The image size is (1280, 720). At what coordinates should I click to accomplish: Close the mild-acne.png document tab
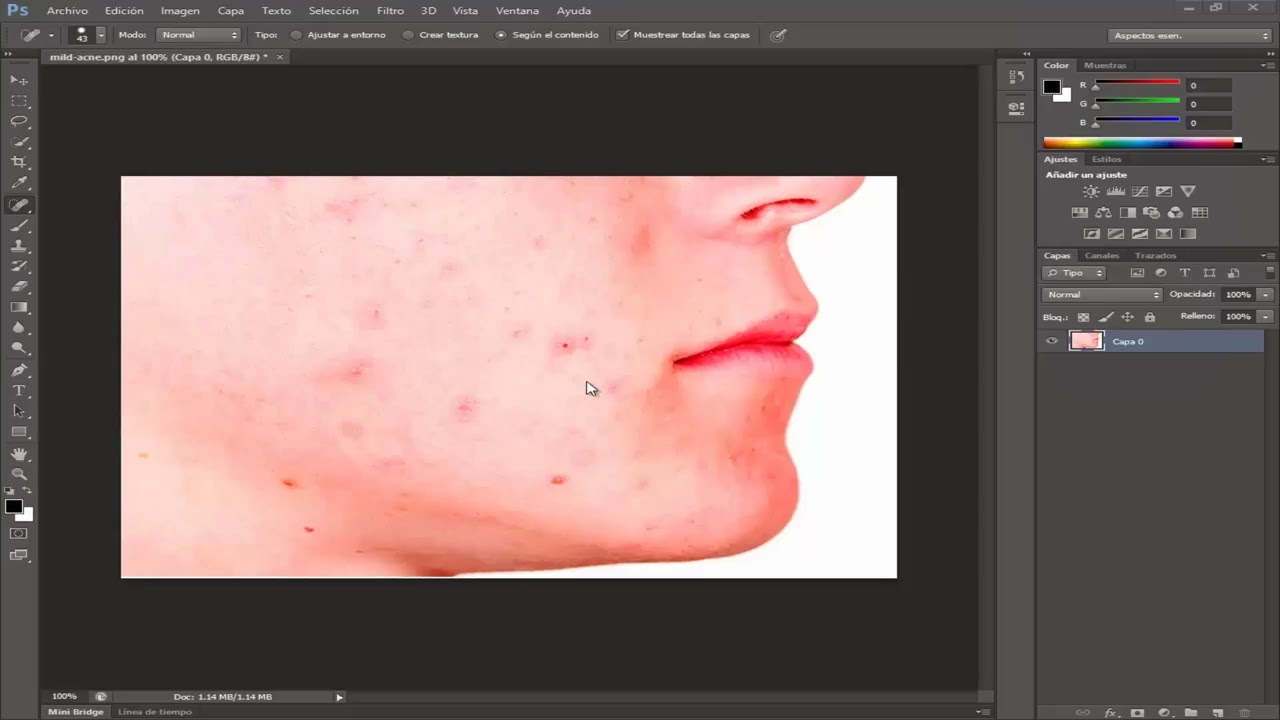coord(280,57)
